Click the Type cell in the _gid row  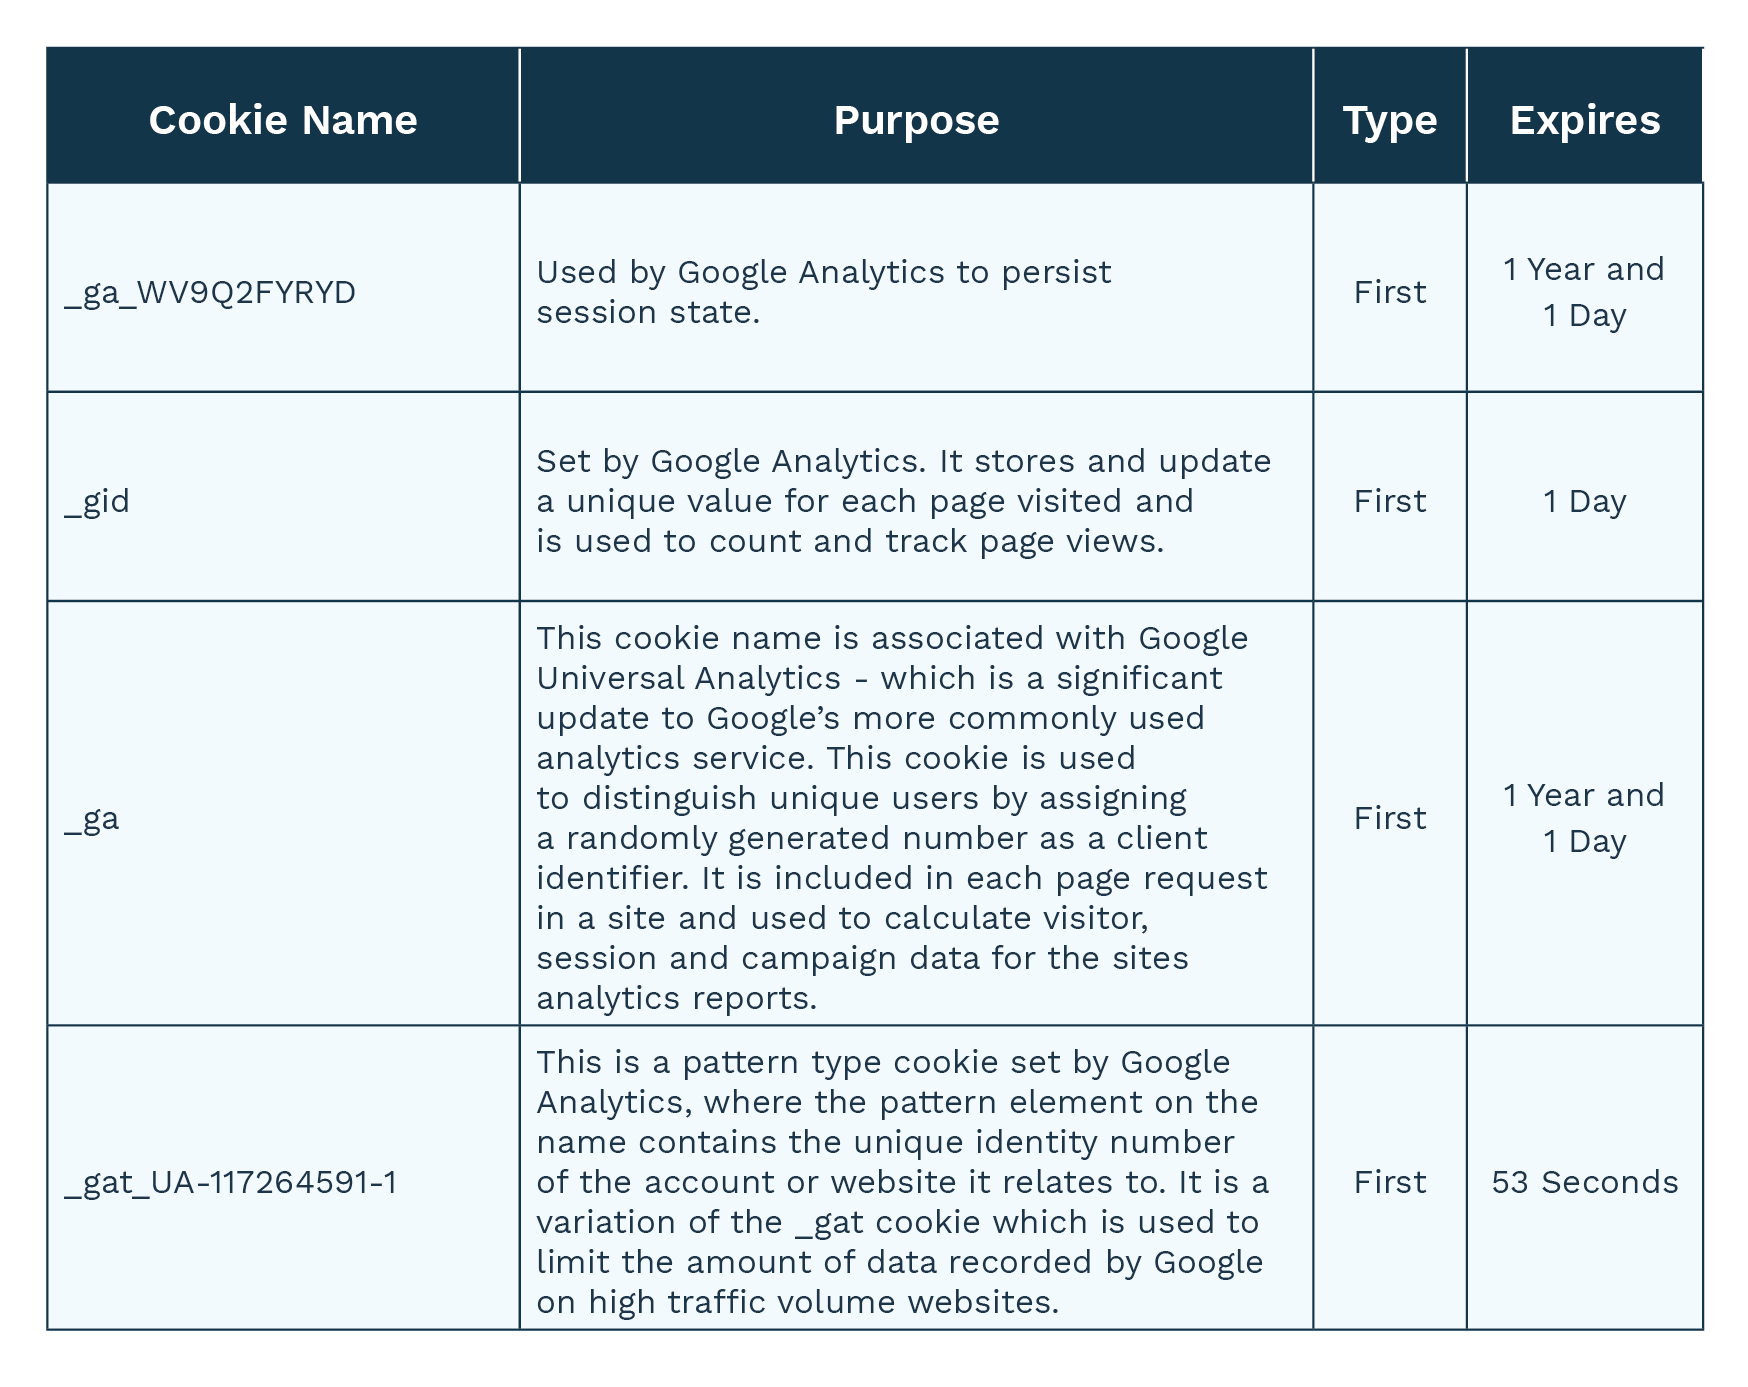[1389, 500]
